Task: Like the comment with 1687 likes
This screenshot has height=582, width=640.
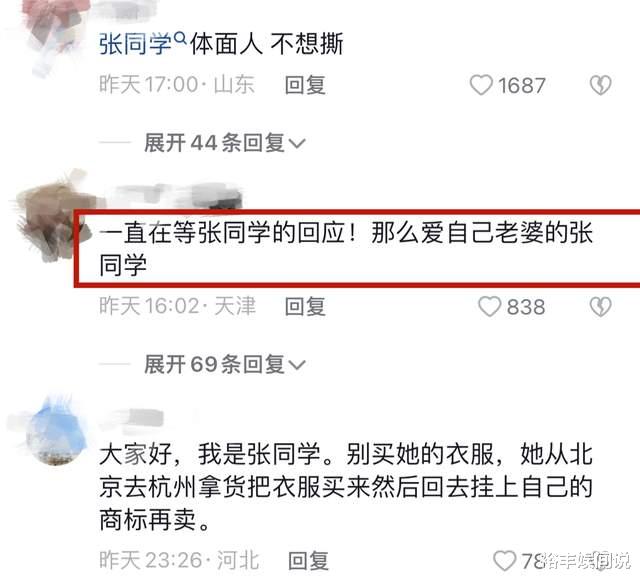Action: click(481, 85)
